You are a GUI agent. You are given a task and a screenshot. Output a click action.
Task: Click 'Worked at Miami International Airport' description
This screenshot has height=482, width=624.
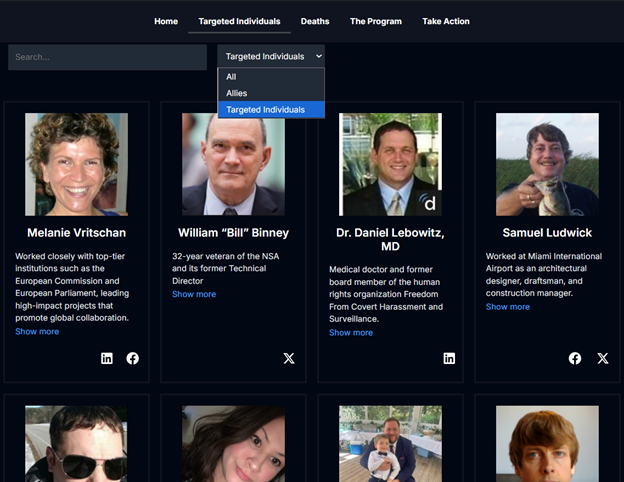pos(544,275)
